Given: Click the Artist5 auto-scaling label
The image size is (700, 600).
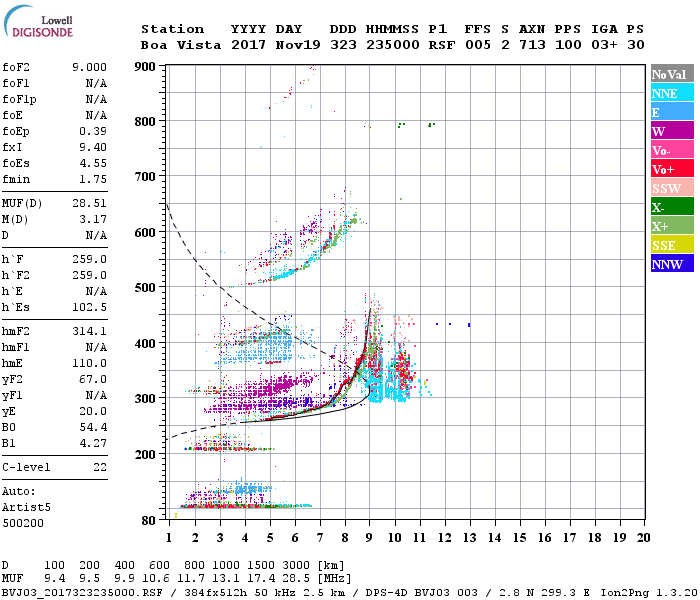Looking at the screenshot, I should click(26, 508).
